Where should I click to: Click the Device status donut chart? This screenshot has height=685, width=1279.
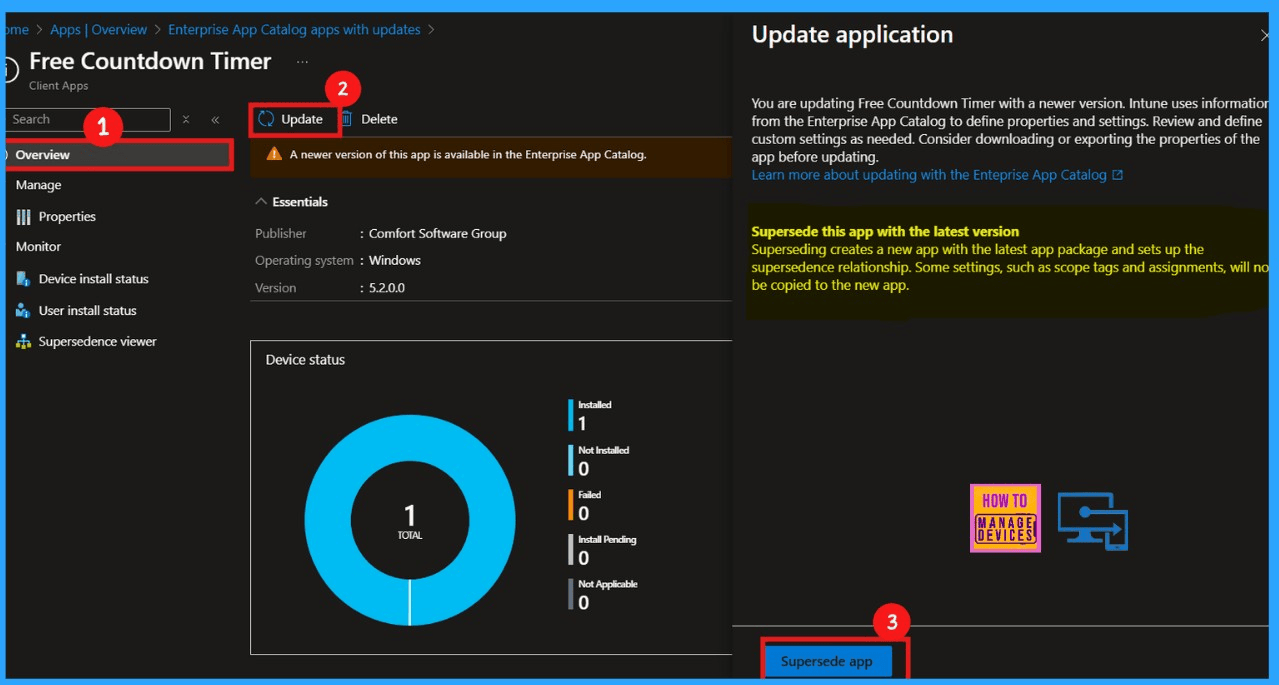coord(410,521)
